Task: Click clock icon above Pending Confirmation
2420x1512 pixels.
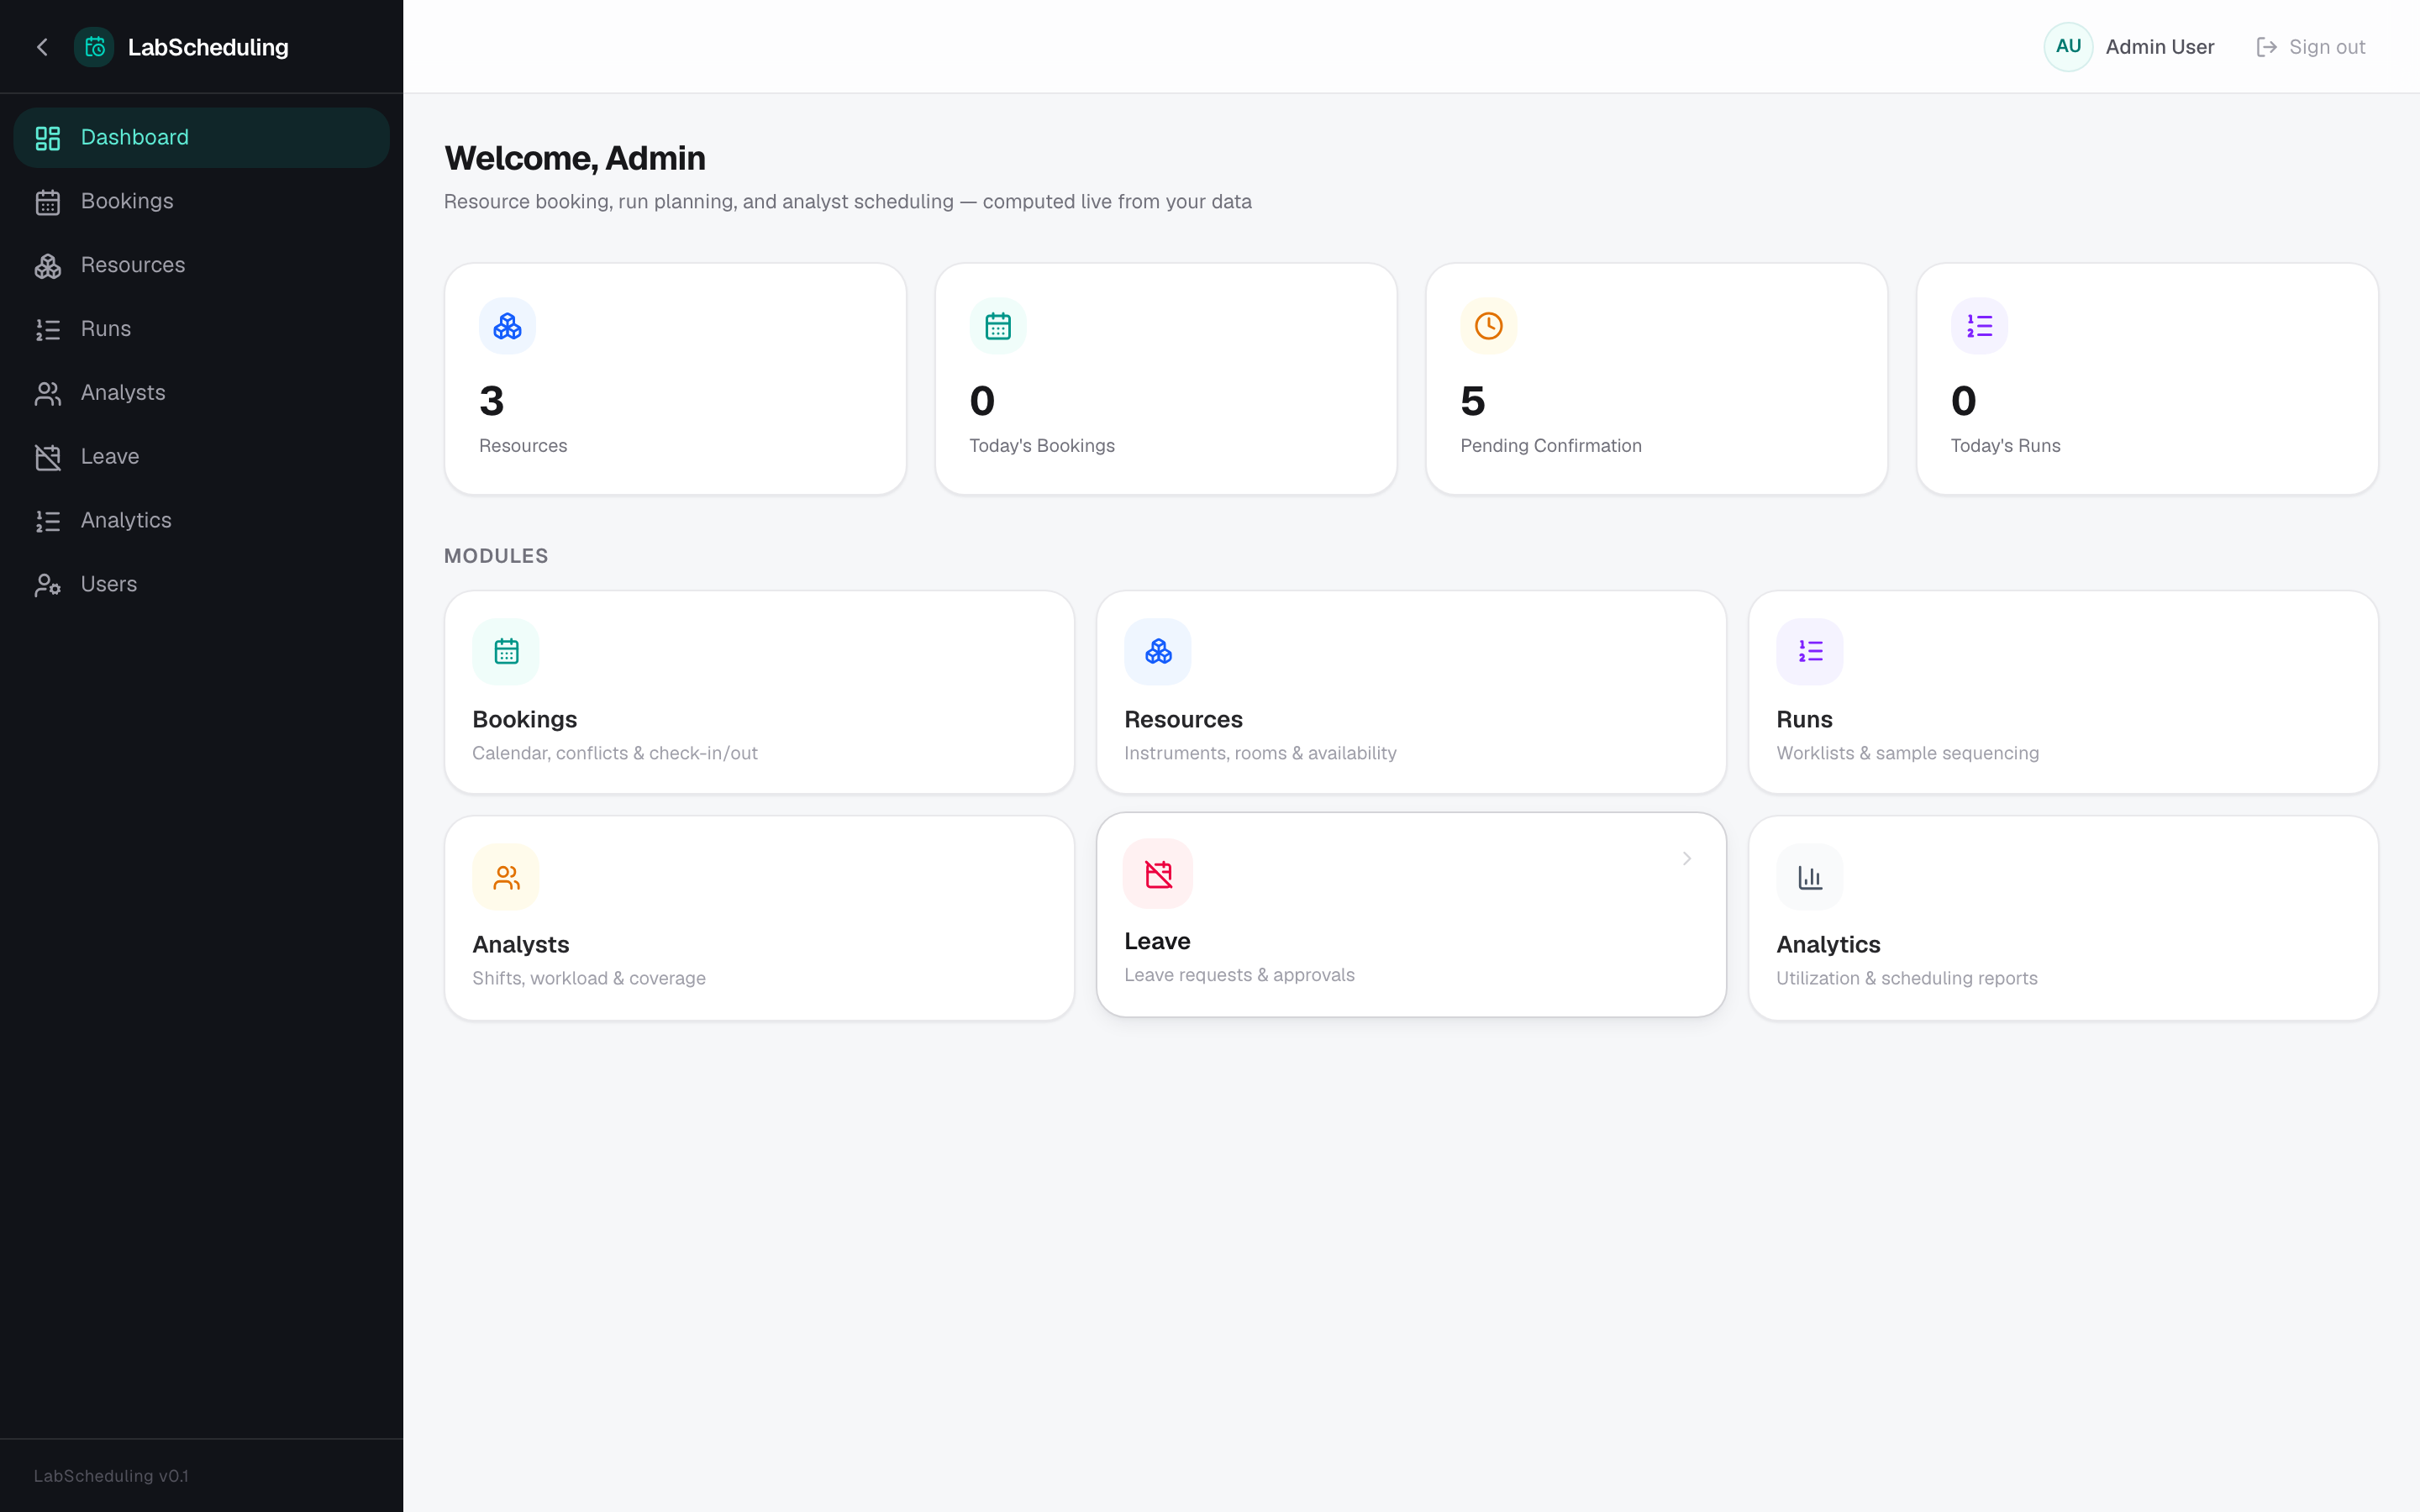Action: tap(1489, 326)
